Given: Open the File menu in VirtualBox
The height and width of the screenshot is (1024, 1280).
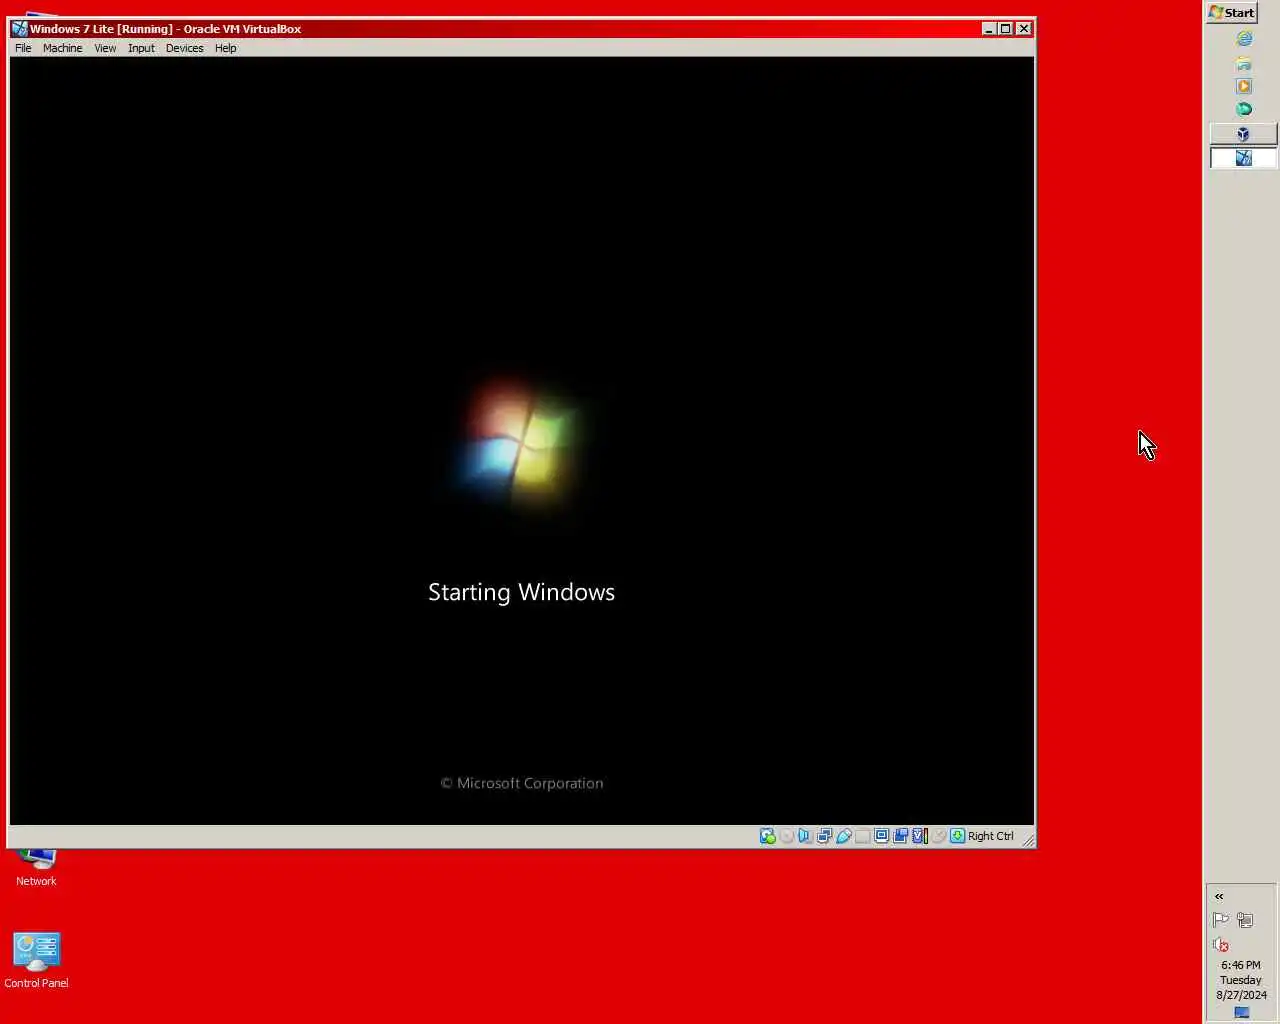Looking at the screenshot, I should pos(23,48).
